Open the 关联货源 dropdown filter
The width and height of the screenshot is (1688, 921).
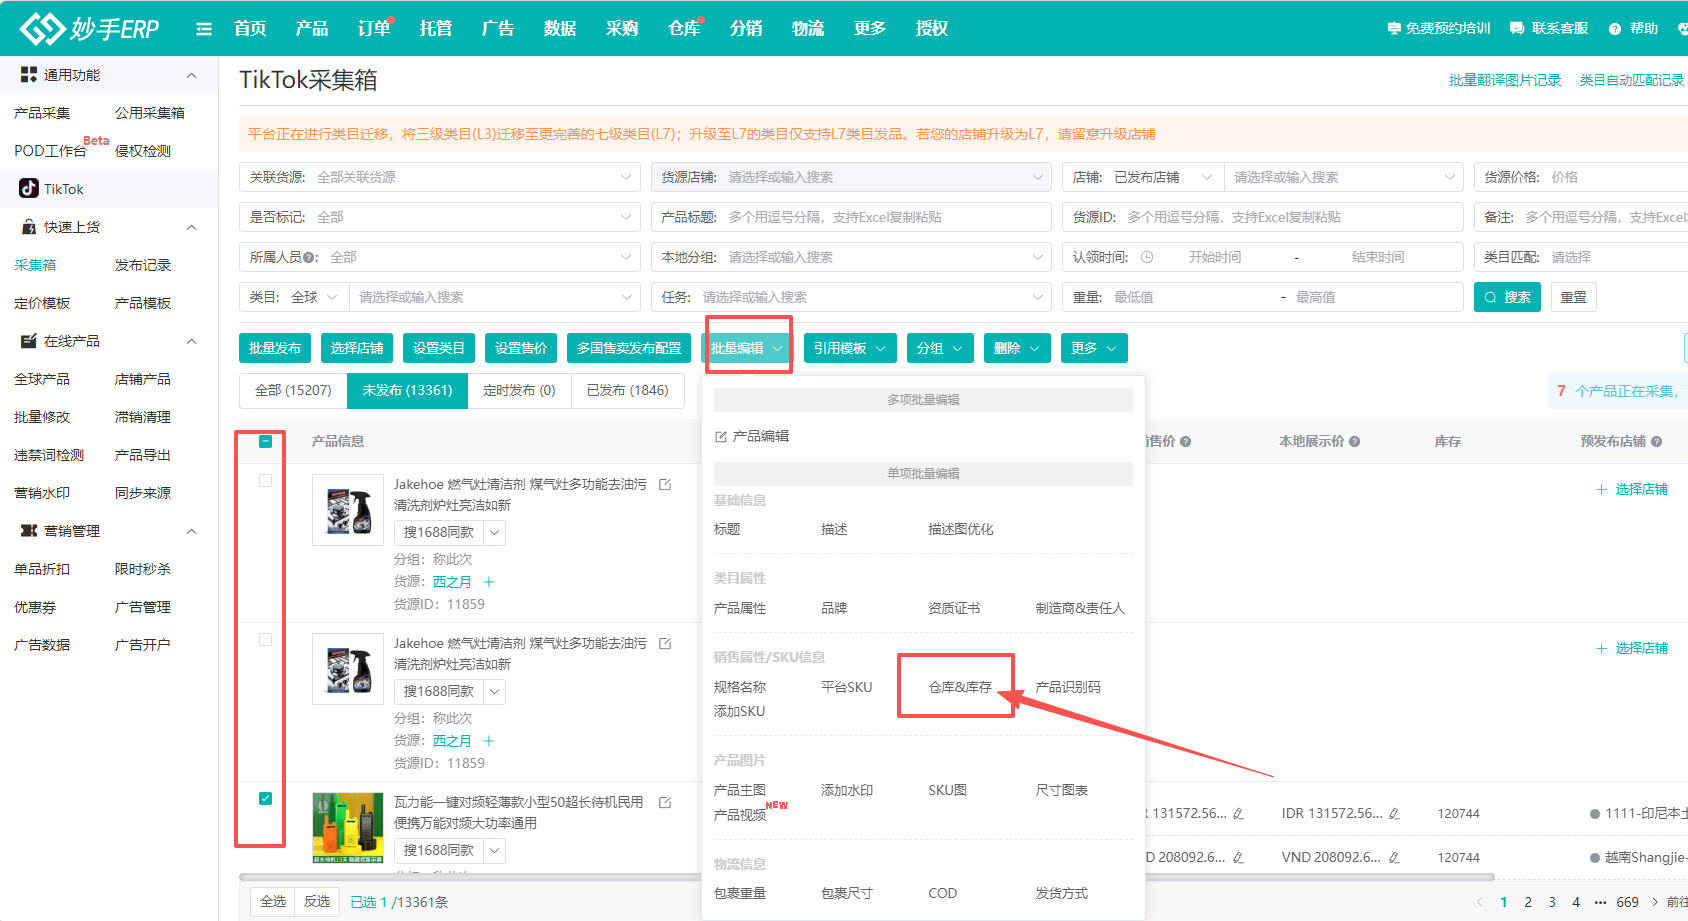(440, 177)
